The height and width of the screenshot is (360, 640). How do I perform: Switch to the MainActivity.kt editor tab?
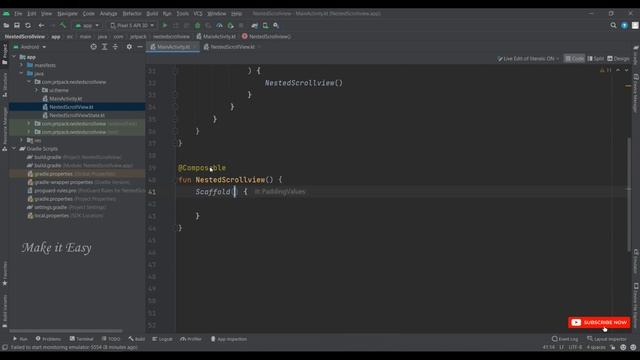(173, 47)
